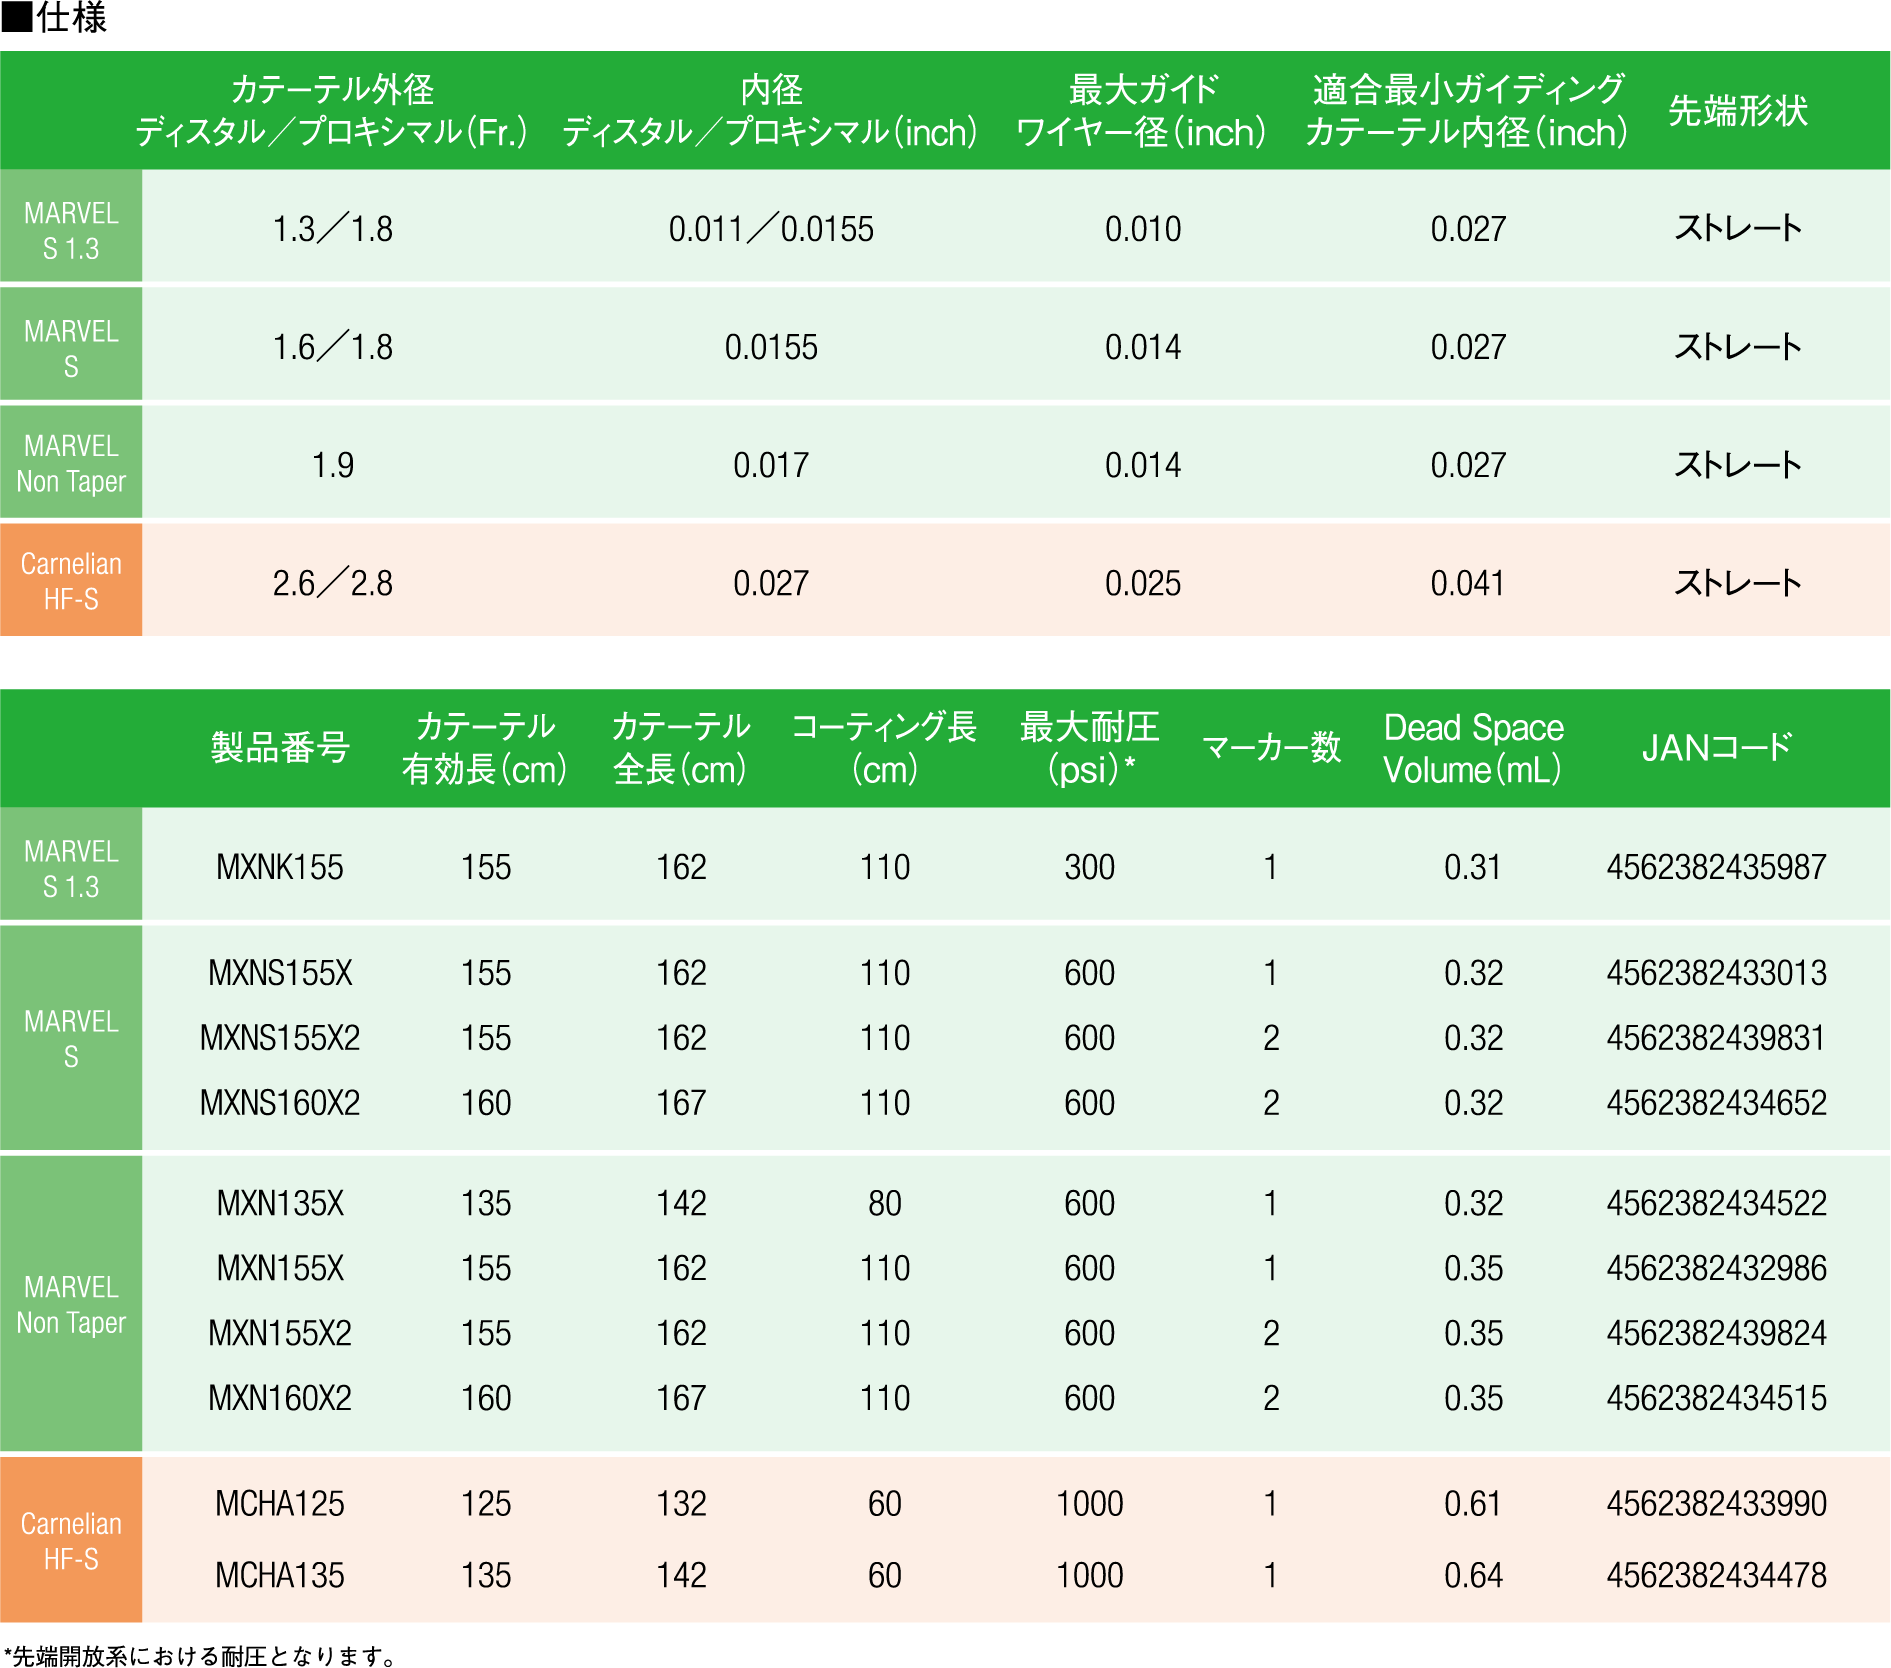
Task: Click dead space volume '0.64'
Action: coord(1473,1576)
